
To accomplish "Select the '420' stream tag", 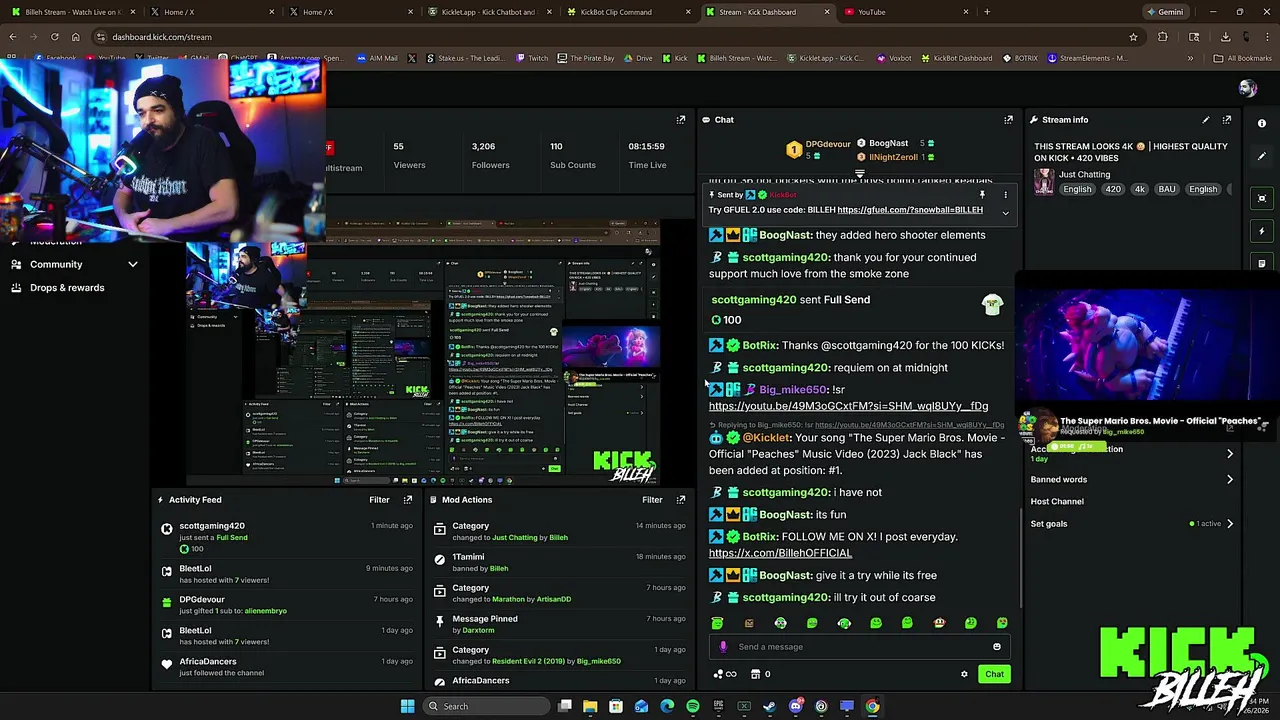I will tap(1112, 189).
